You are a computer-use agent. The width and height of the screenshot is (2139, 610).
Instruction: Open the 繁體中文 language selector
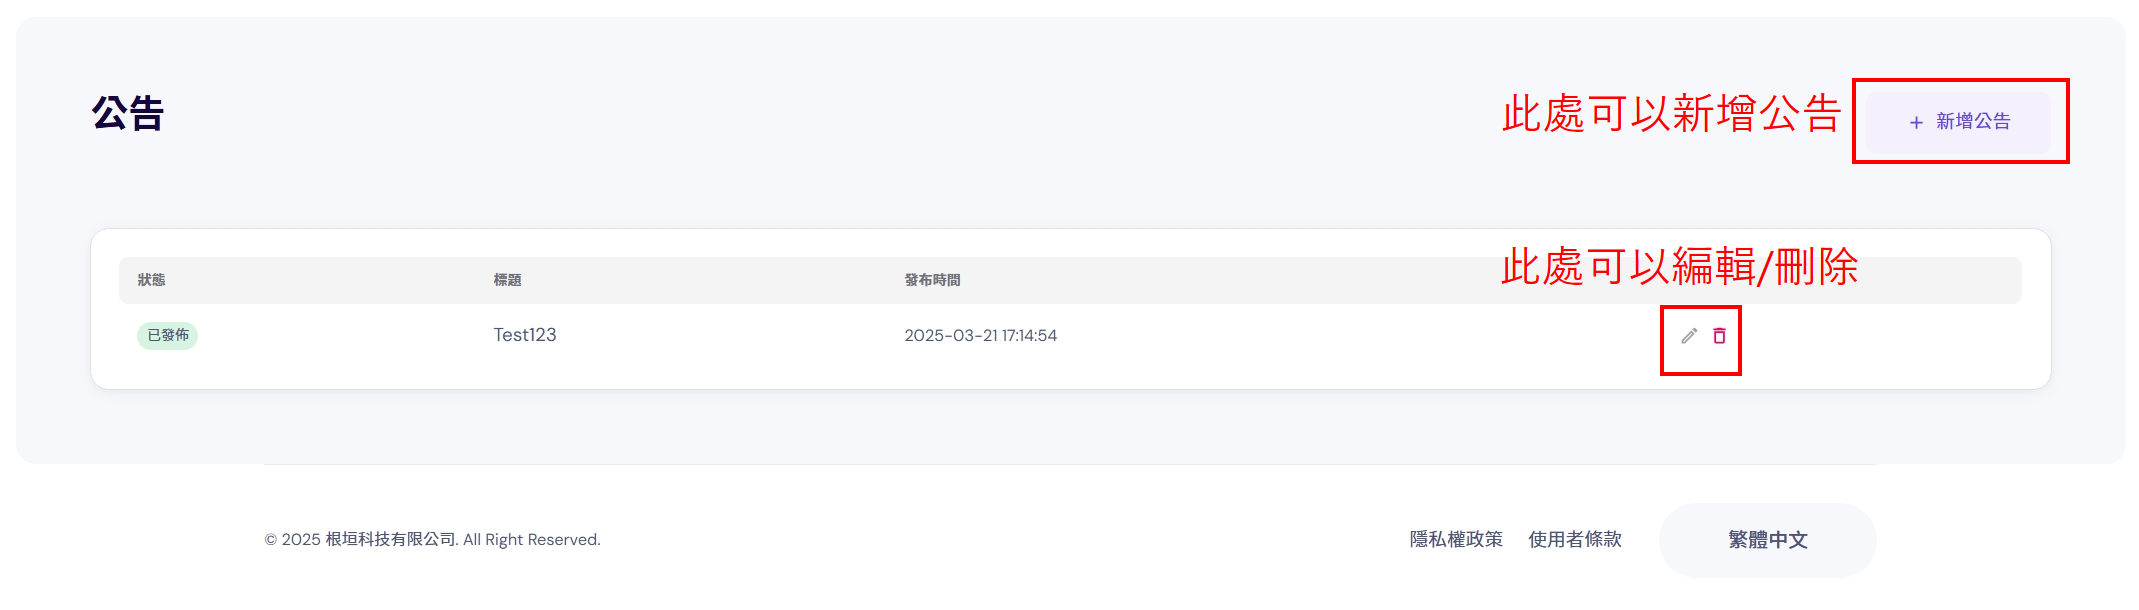click(x=1767, y=540)
